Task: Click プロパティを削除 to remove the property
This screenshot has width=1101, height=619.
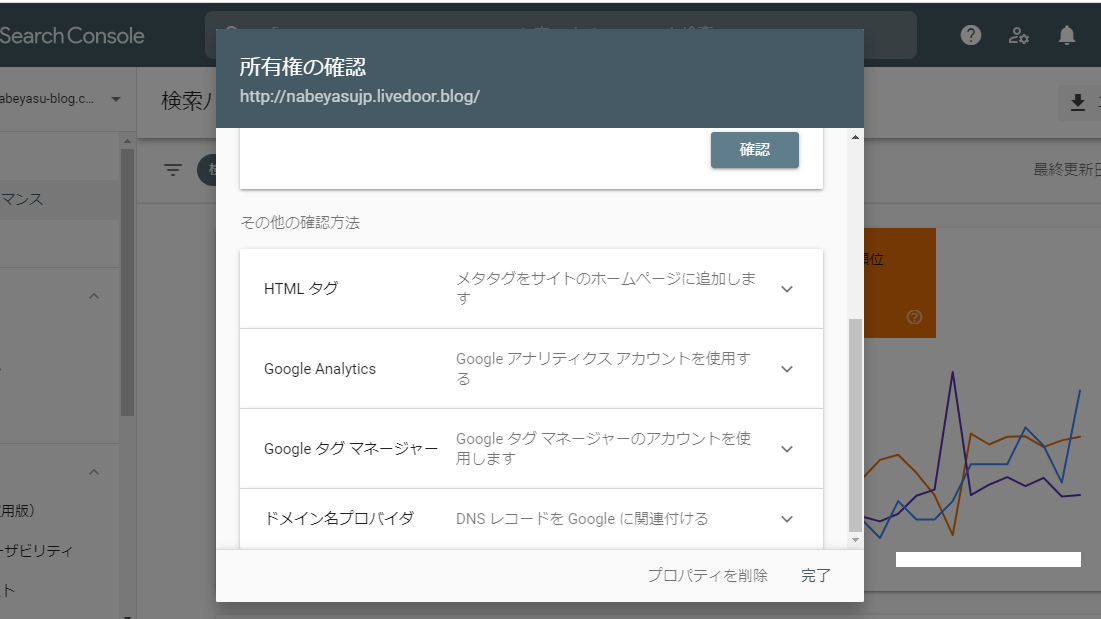Action: pos(707,575)
